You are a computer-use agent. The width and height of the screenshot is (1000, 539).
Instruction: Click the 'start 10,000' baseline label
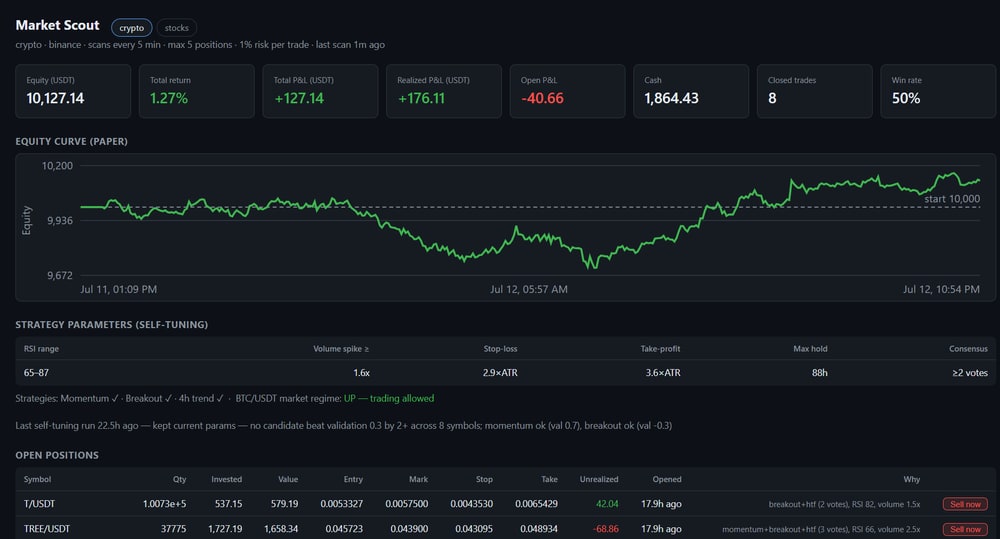pyautogui.click(x=952, y=198)
